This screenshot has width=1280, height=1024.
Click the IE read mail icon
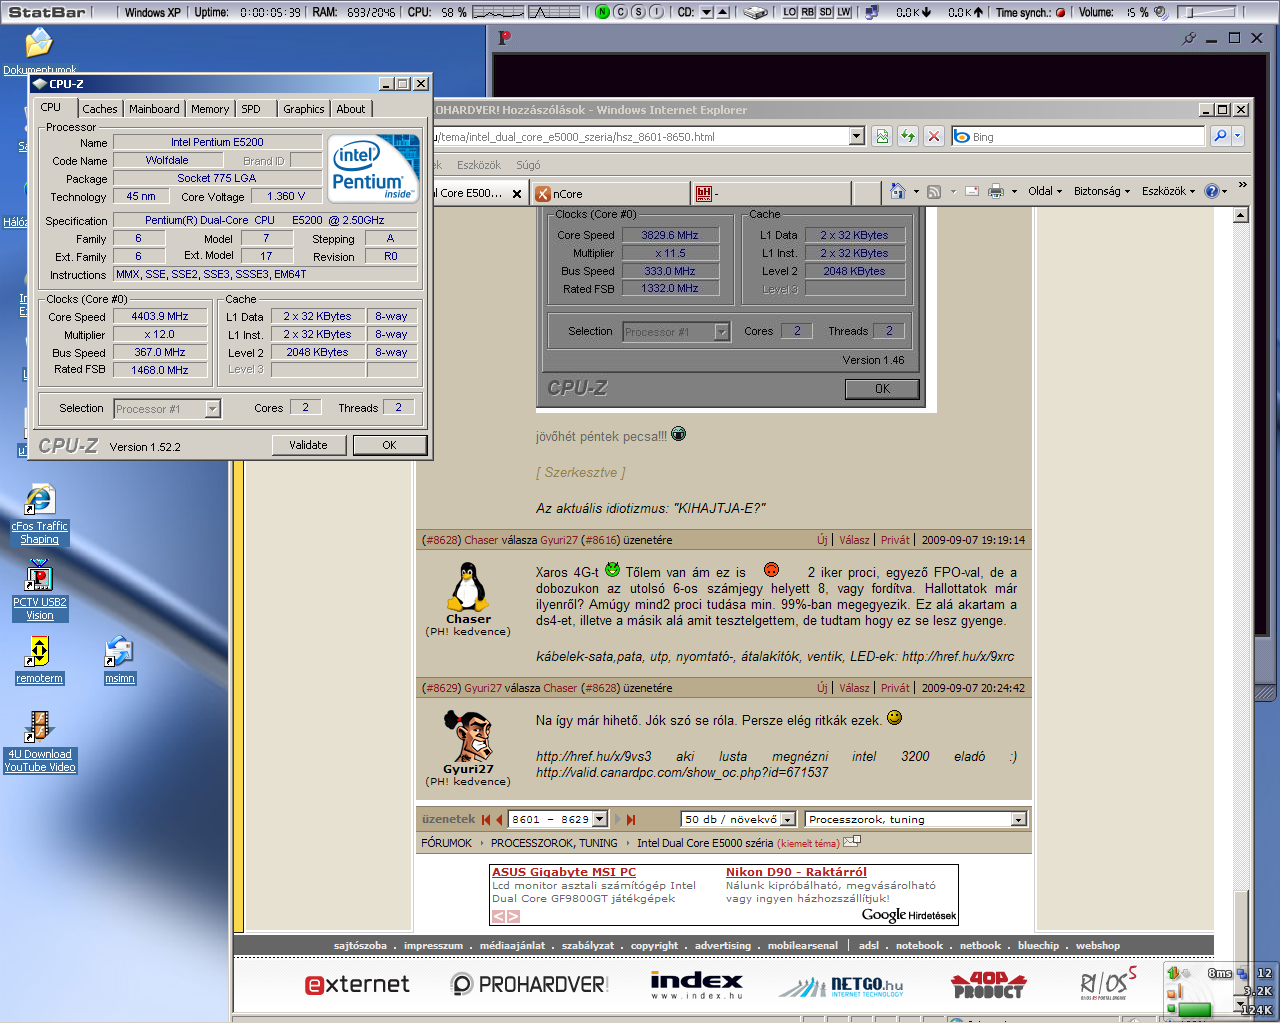pos(972,191)
